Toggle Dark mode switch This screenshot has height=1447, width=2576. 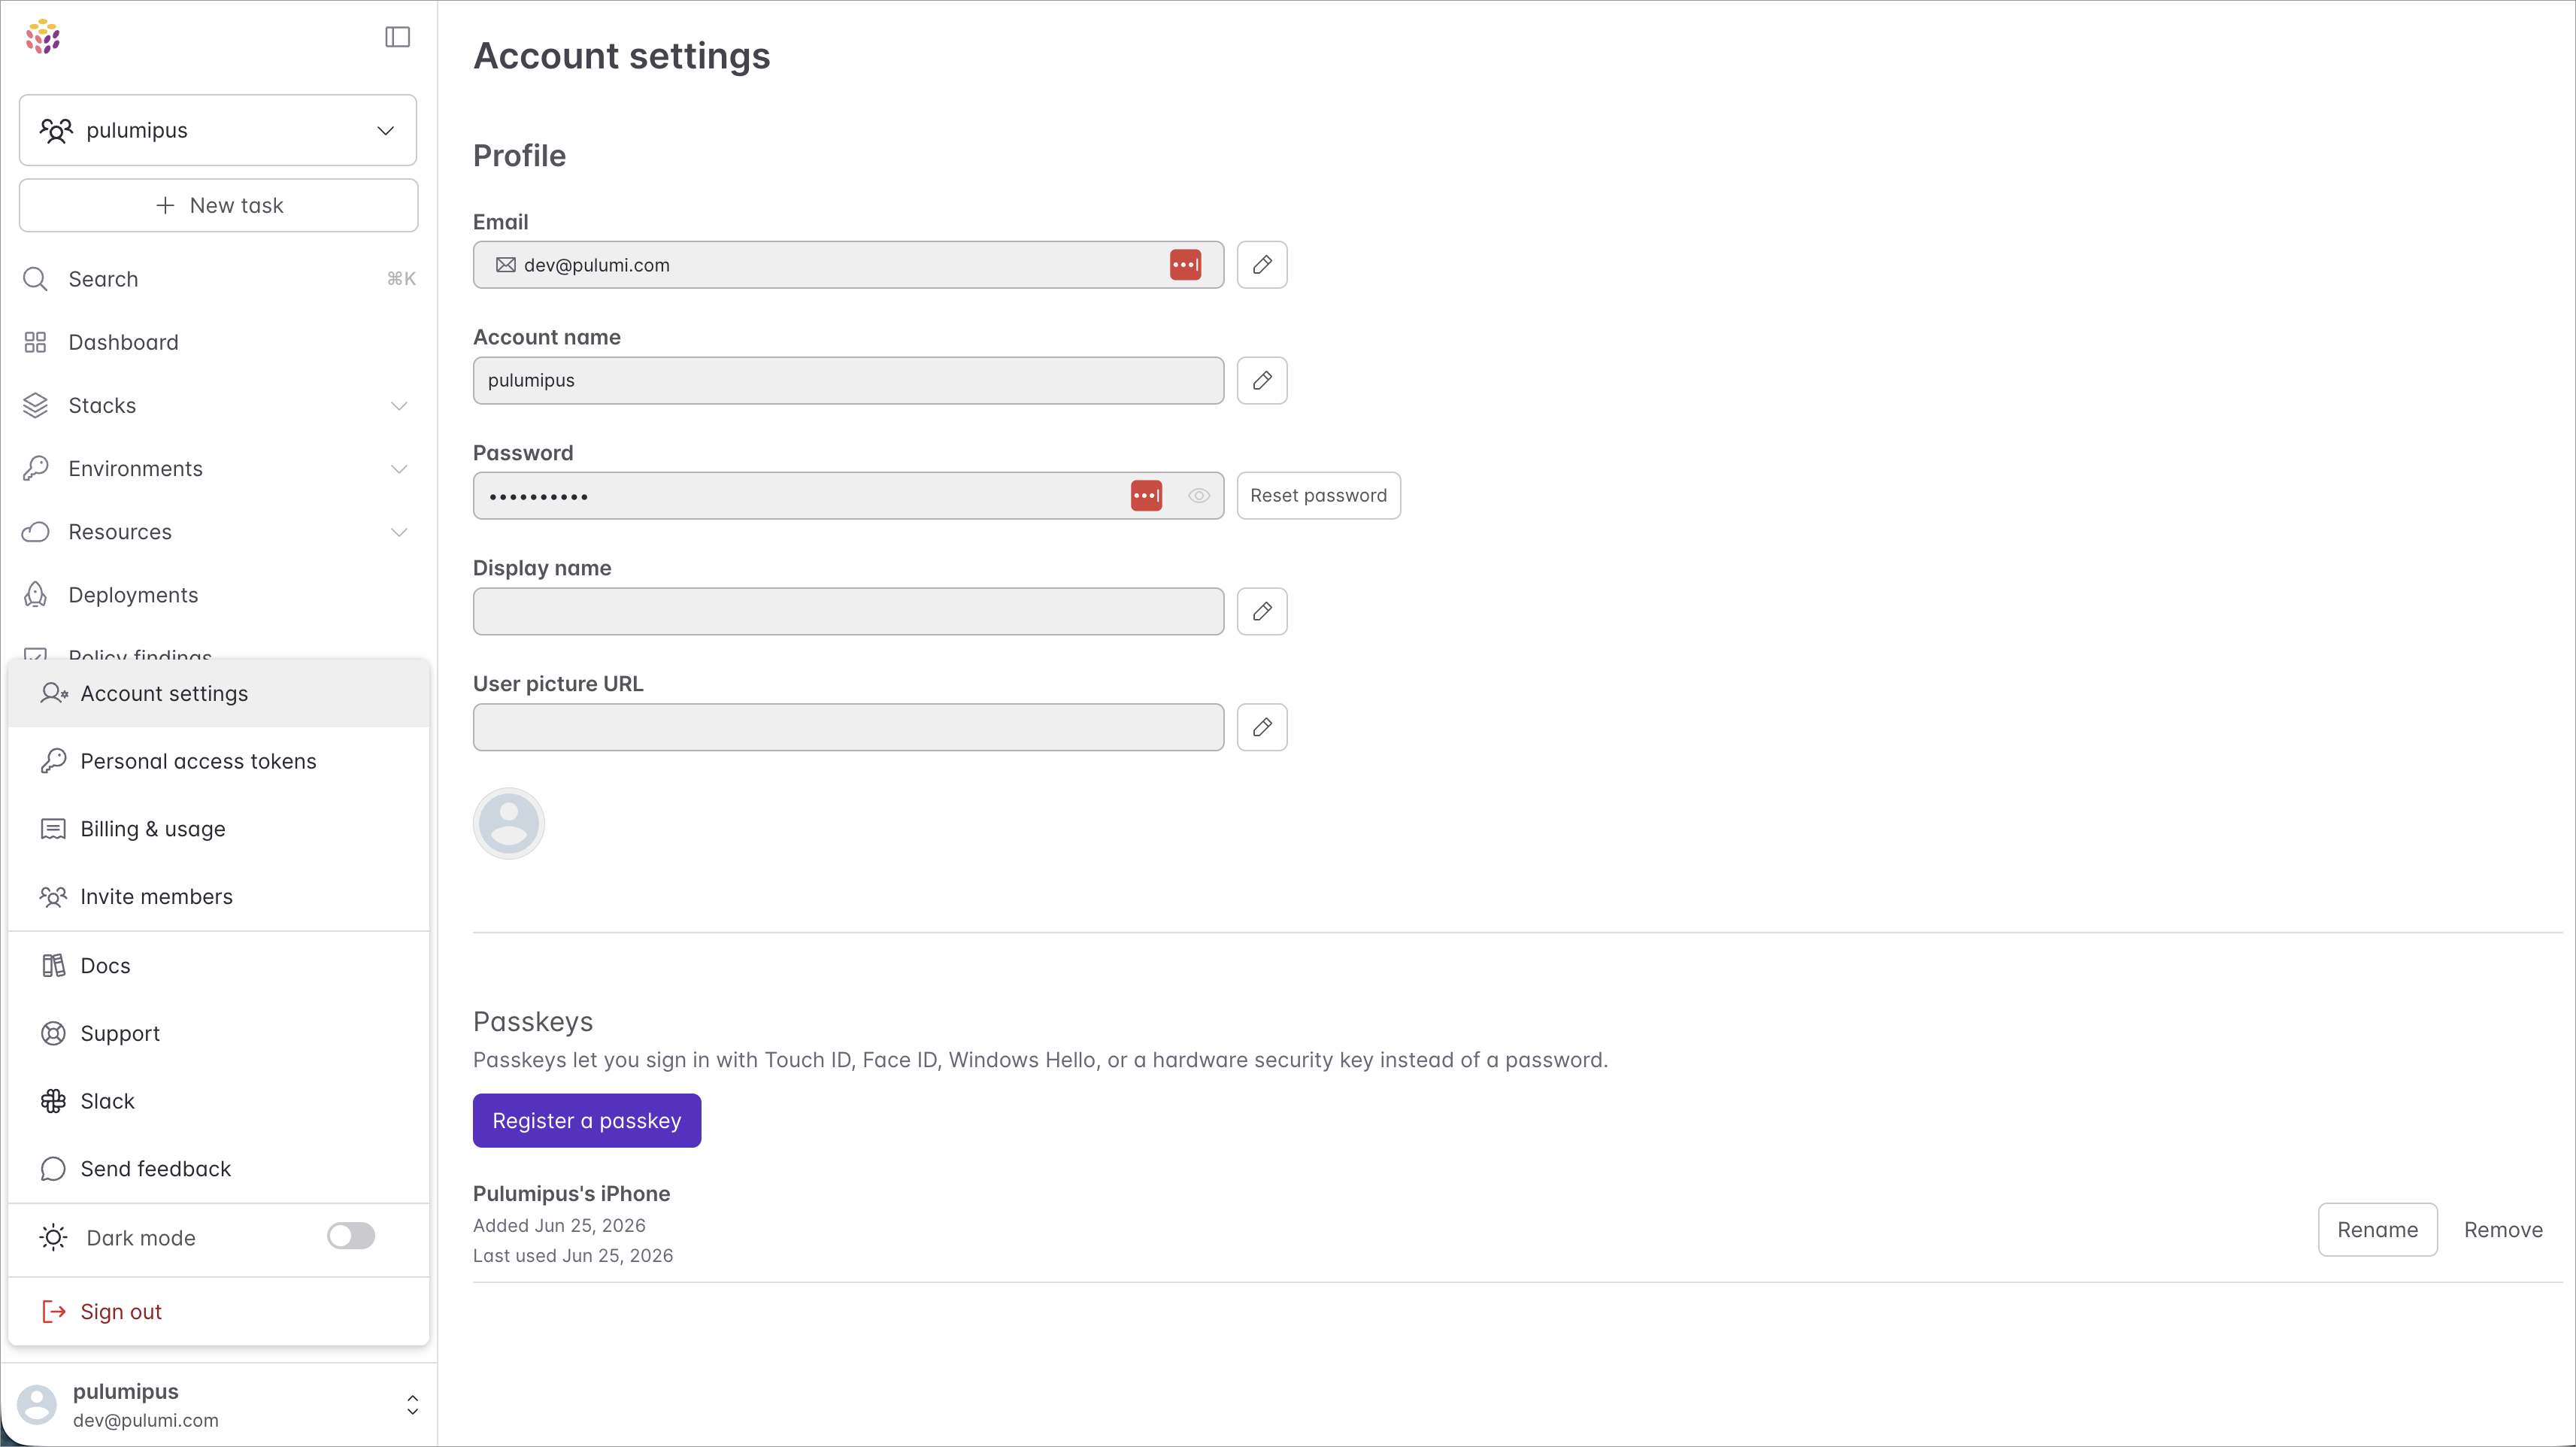(351, 1237)
